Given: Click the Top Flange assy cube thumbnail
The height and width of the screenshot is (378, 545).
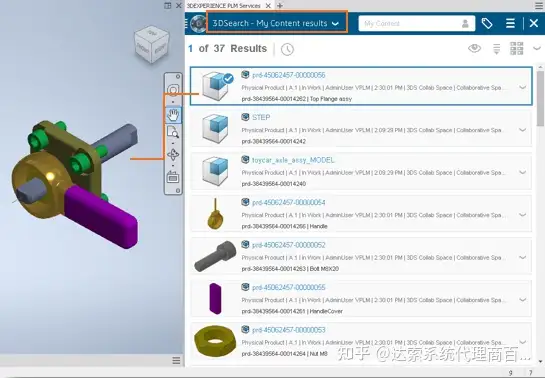Looking at the screenshot, I should 215,87.
